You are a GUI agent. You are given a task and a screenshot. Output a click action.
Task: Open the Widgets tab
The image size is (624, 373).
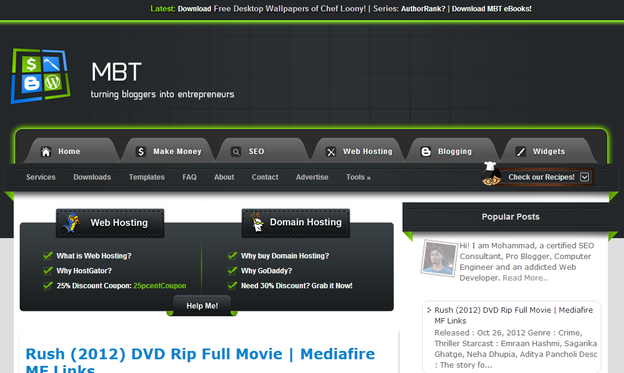click(548, 151)
